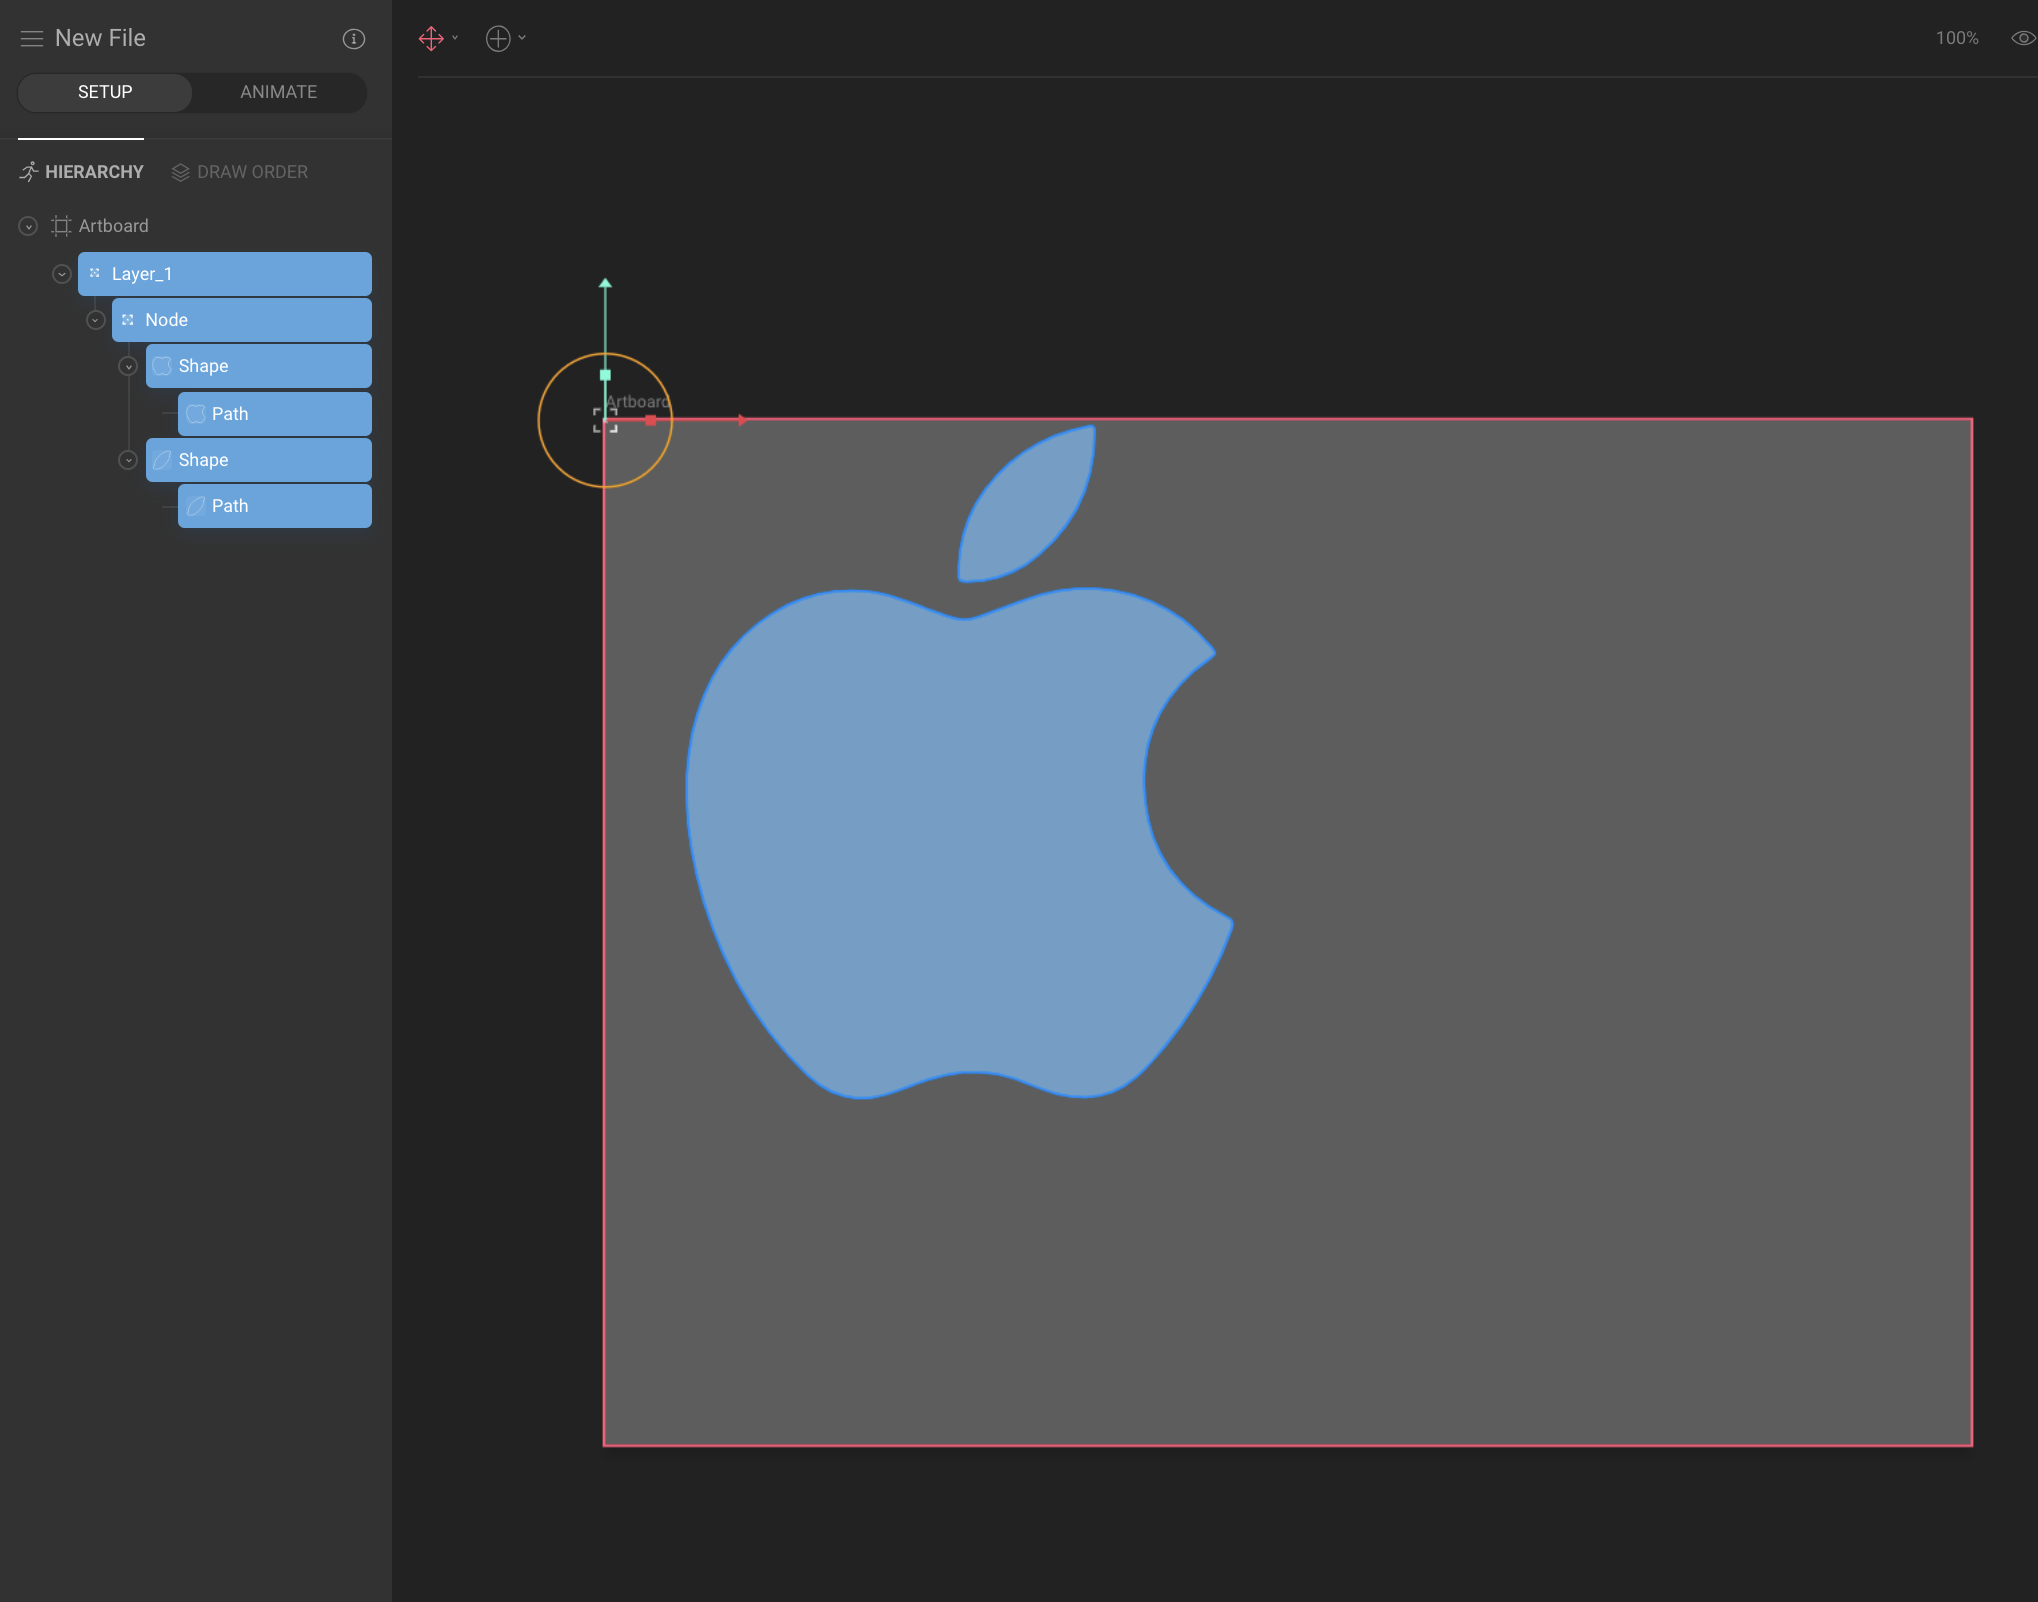2038x1602 pixels.
Task: Open the DRAW ORDER tab
Action: click(240, 172)
